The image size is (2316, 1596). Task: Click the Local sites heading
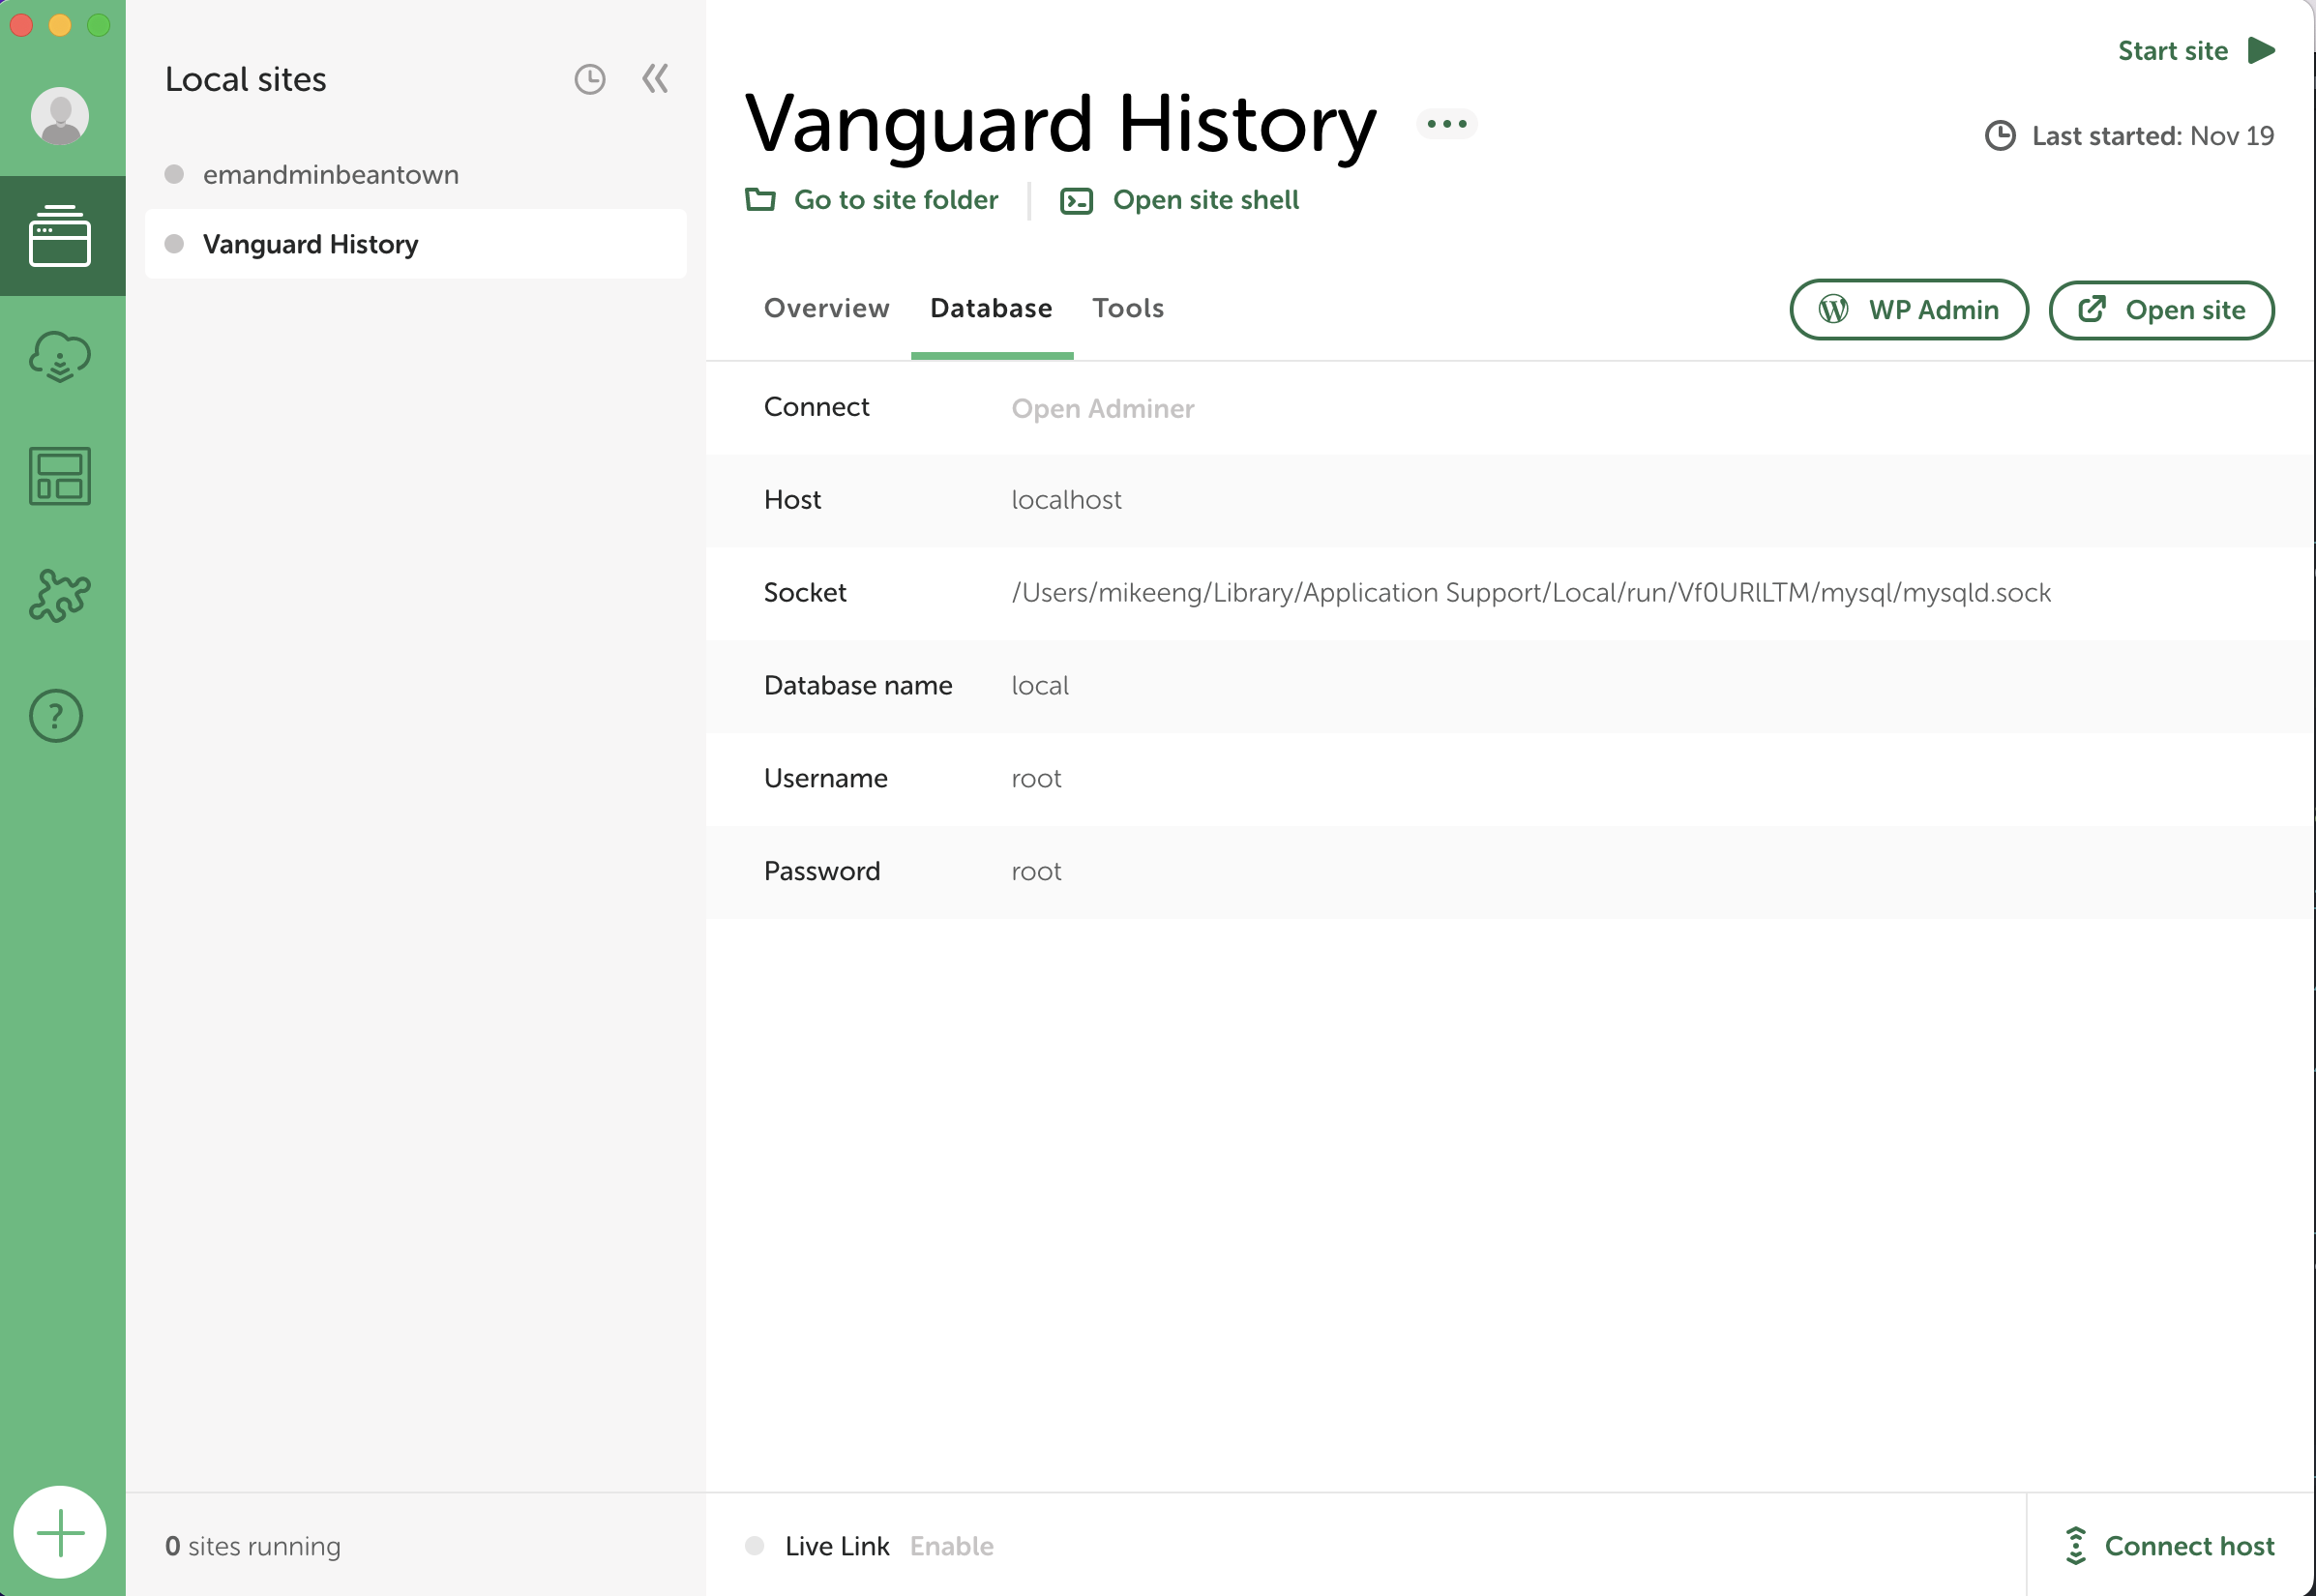(x=246, y=79)
